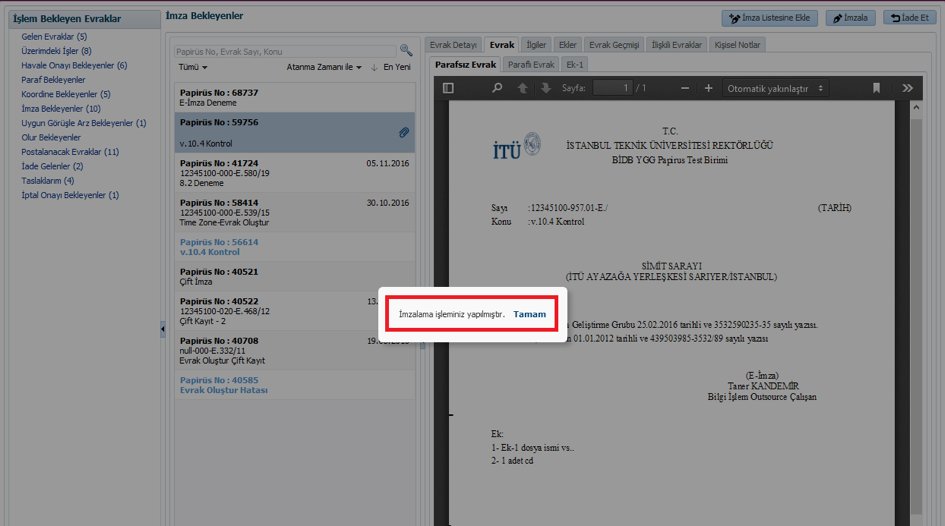The width and height of the screenshot is (945, 526).
Task: Click the search field Papirüs No, Evrak Sayı, Konu
Action: coord(285,52)
